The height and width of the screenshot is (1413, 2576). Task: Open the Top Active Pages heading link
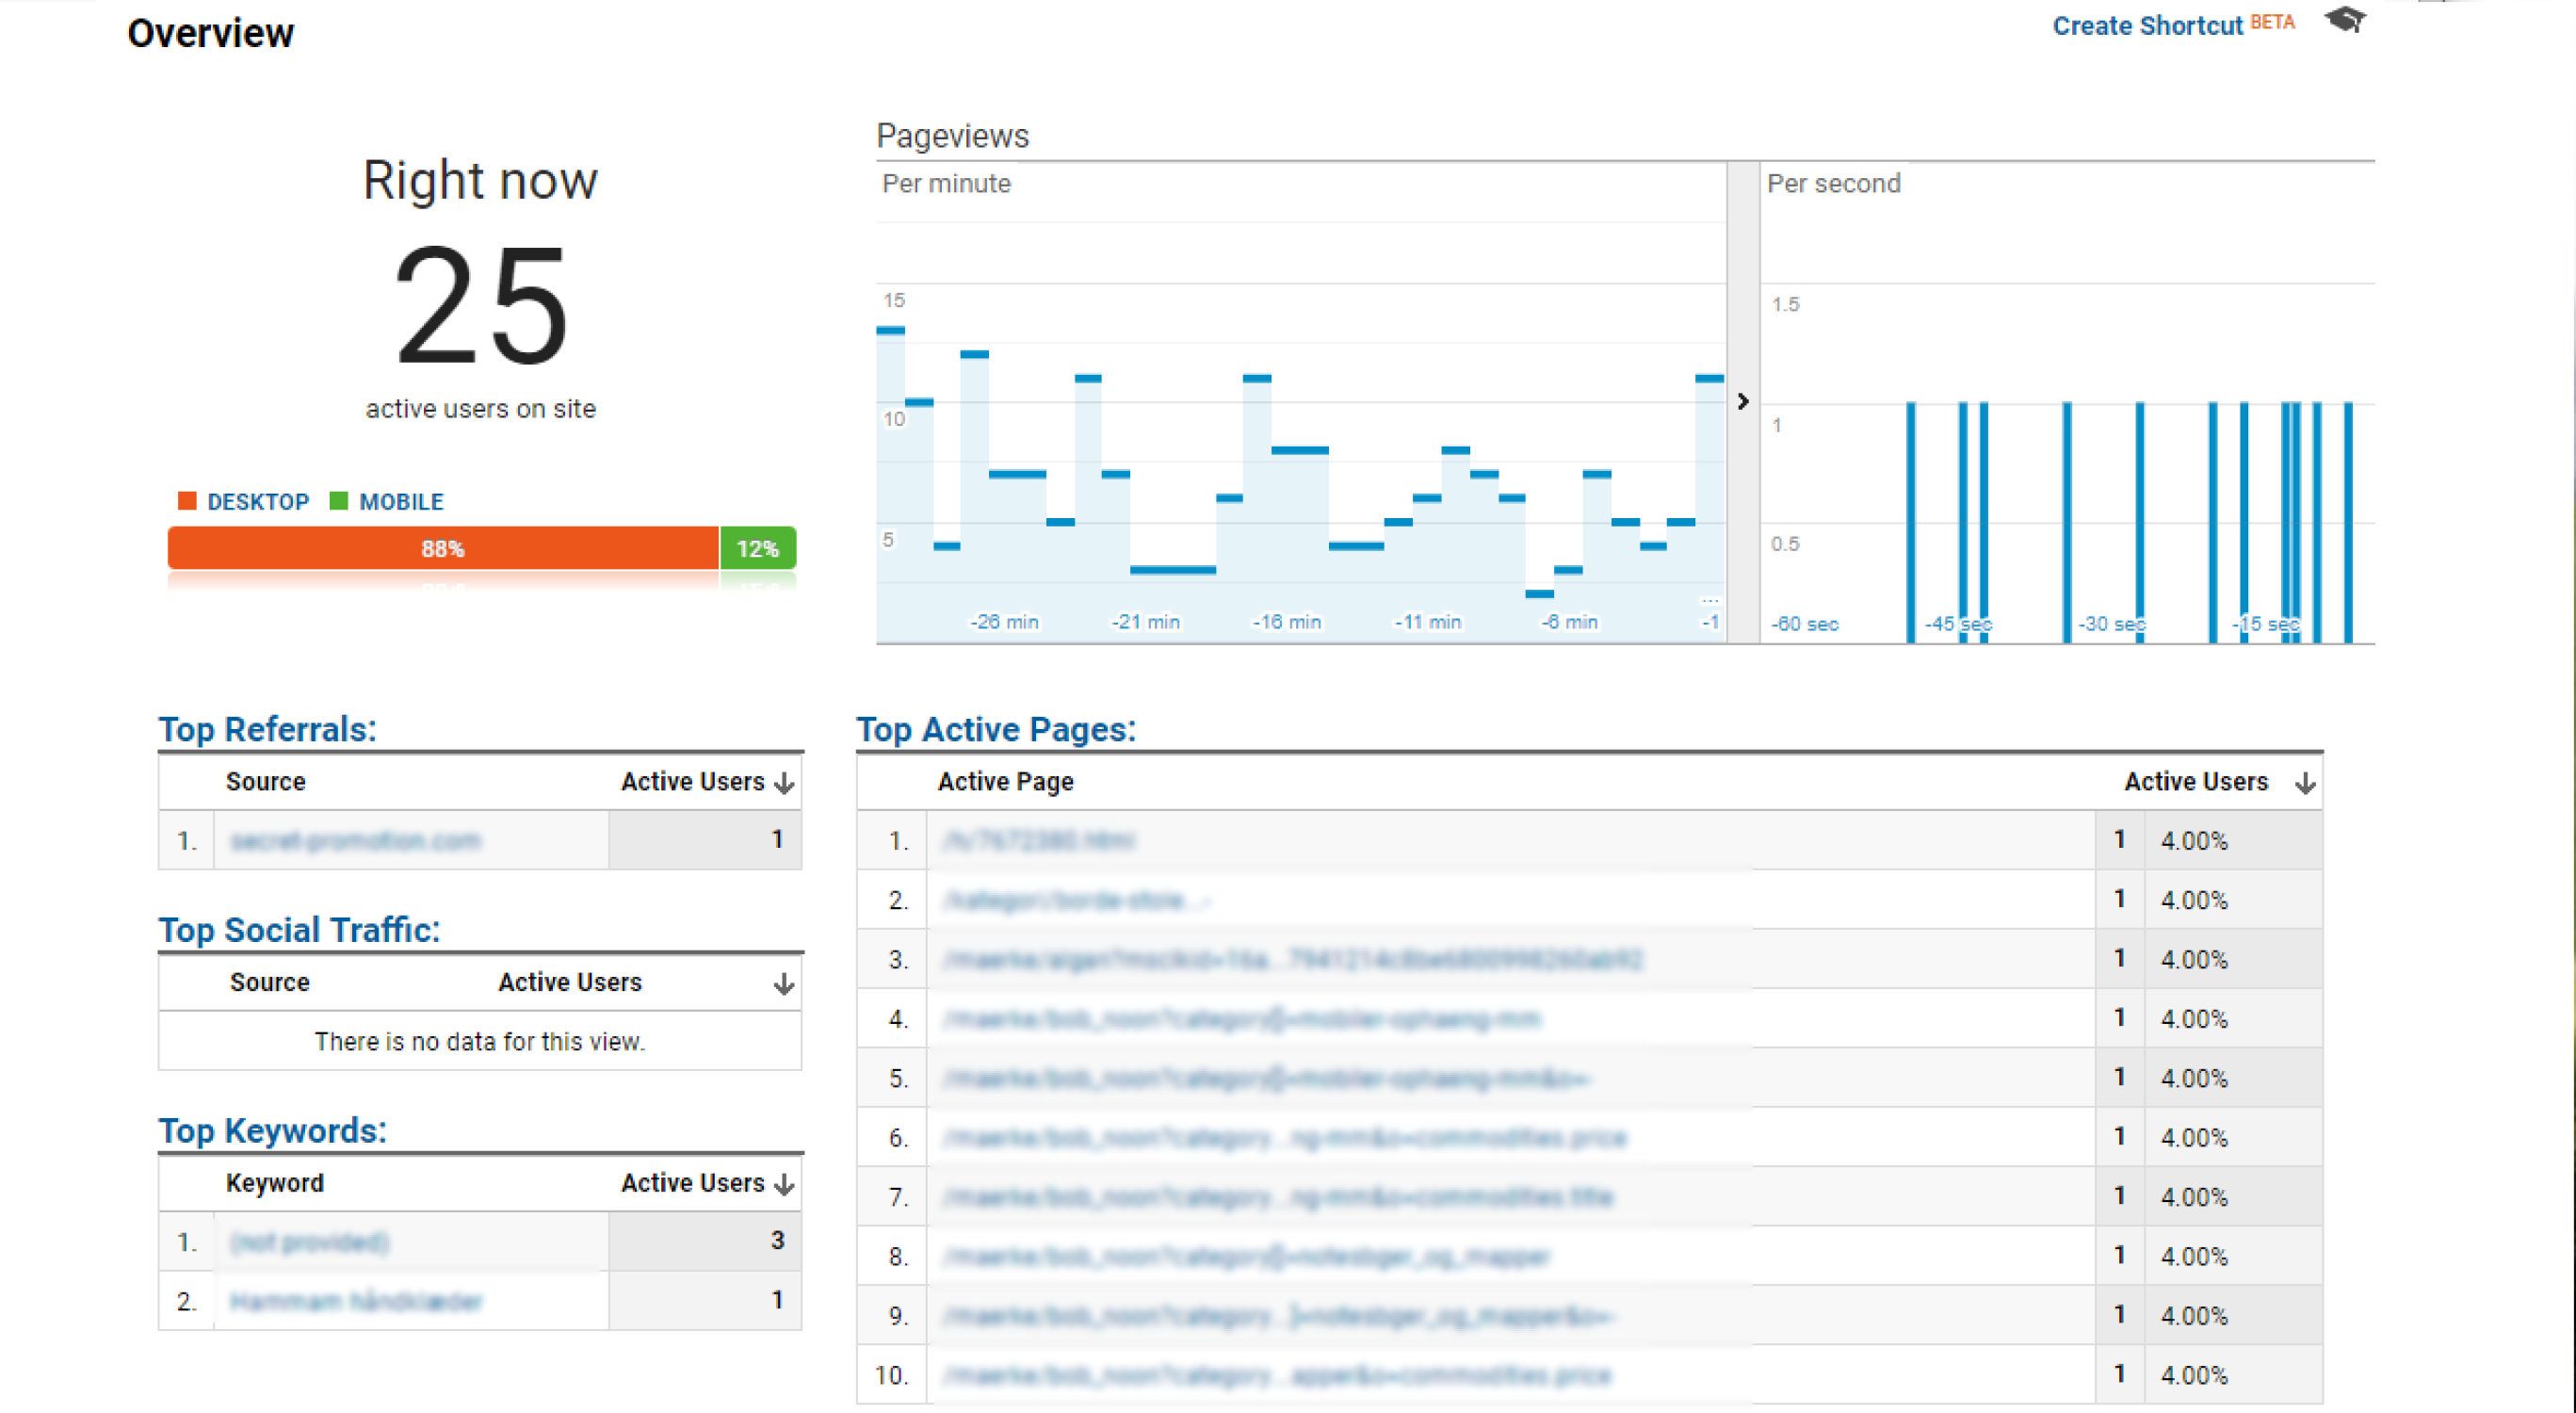[997, 729]
